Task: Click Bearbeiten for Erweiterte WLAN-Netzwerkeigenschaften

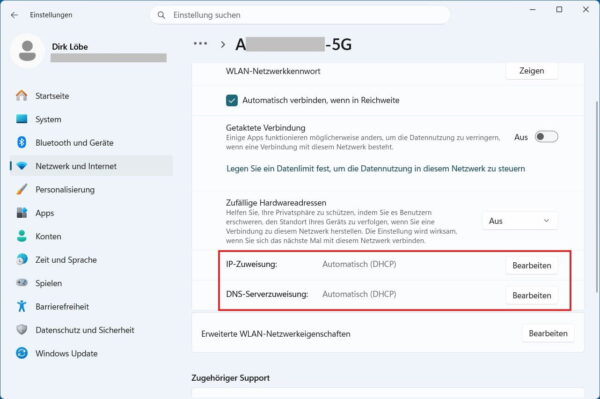Action: 548,333
